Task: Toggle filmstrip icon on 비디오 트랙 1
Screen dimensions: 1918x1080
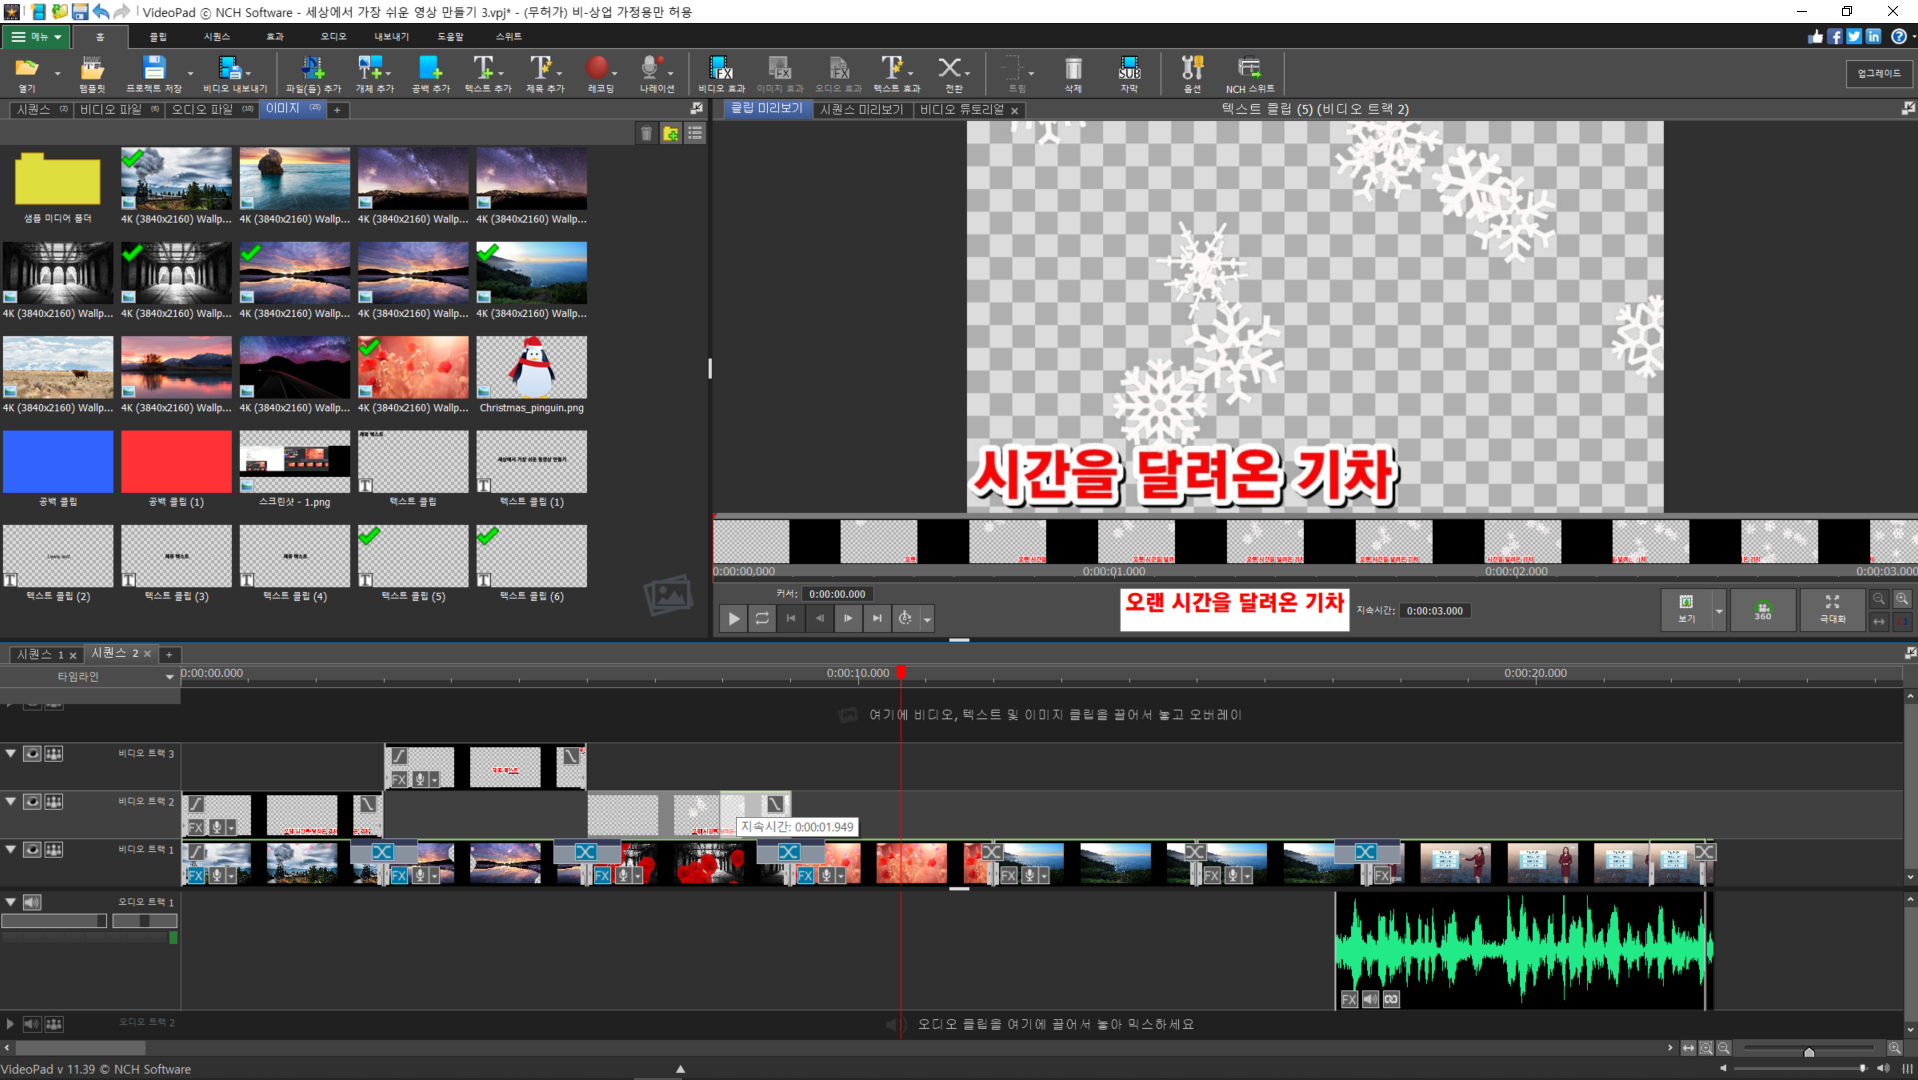Action: pos(54,849)
